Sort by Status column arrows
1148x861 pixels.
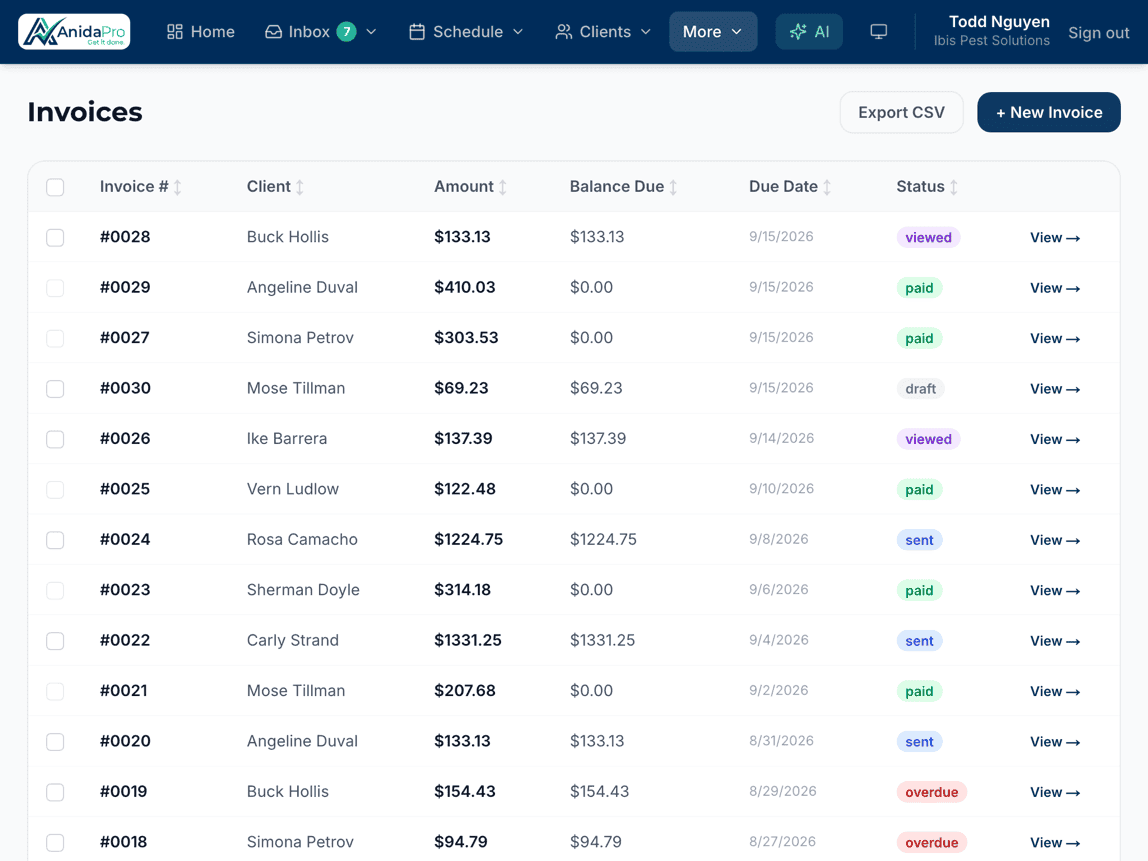click(x=953, y=187)
